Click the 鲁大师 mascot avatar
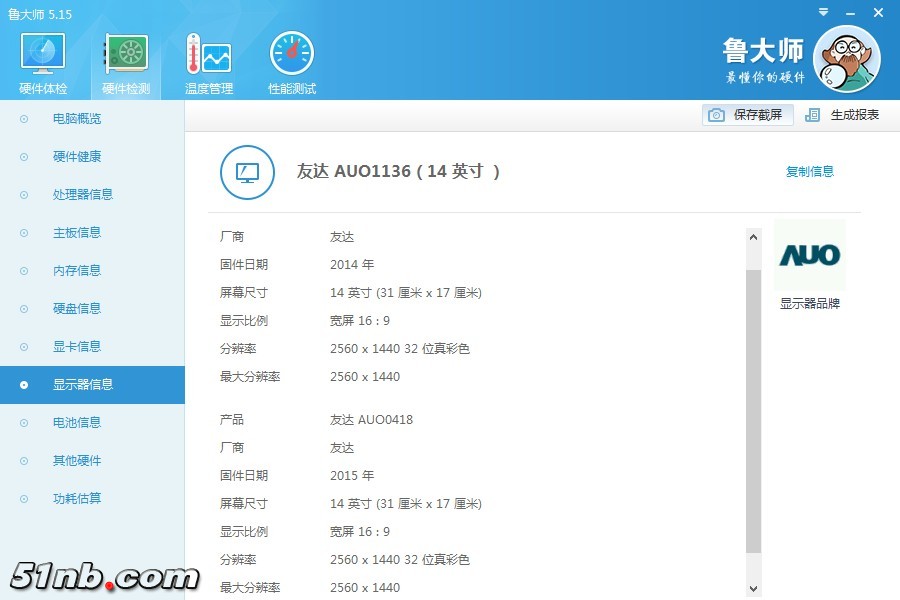 click(x=847, y=59)
